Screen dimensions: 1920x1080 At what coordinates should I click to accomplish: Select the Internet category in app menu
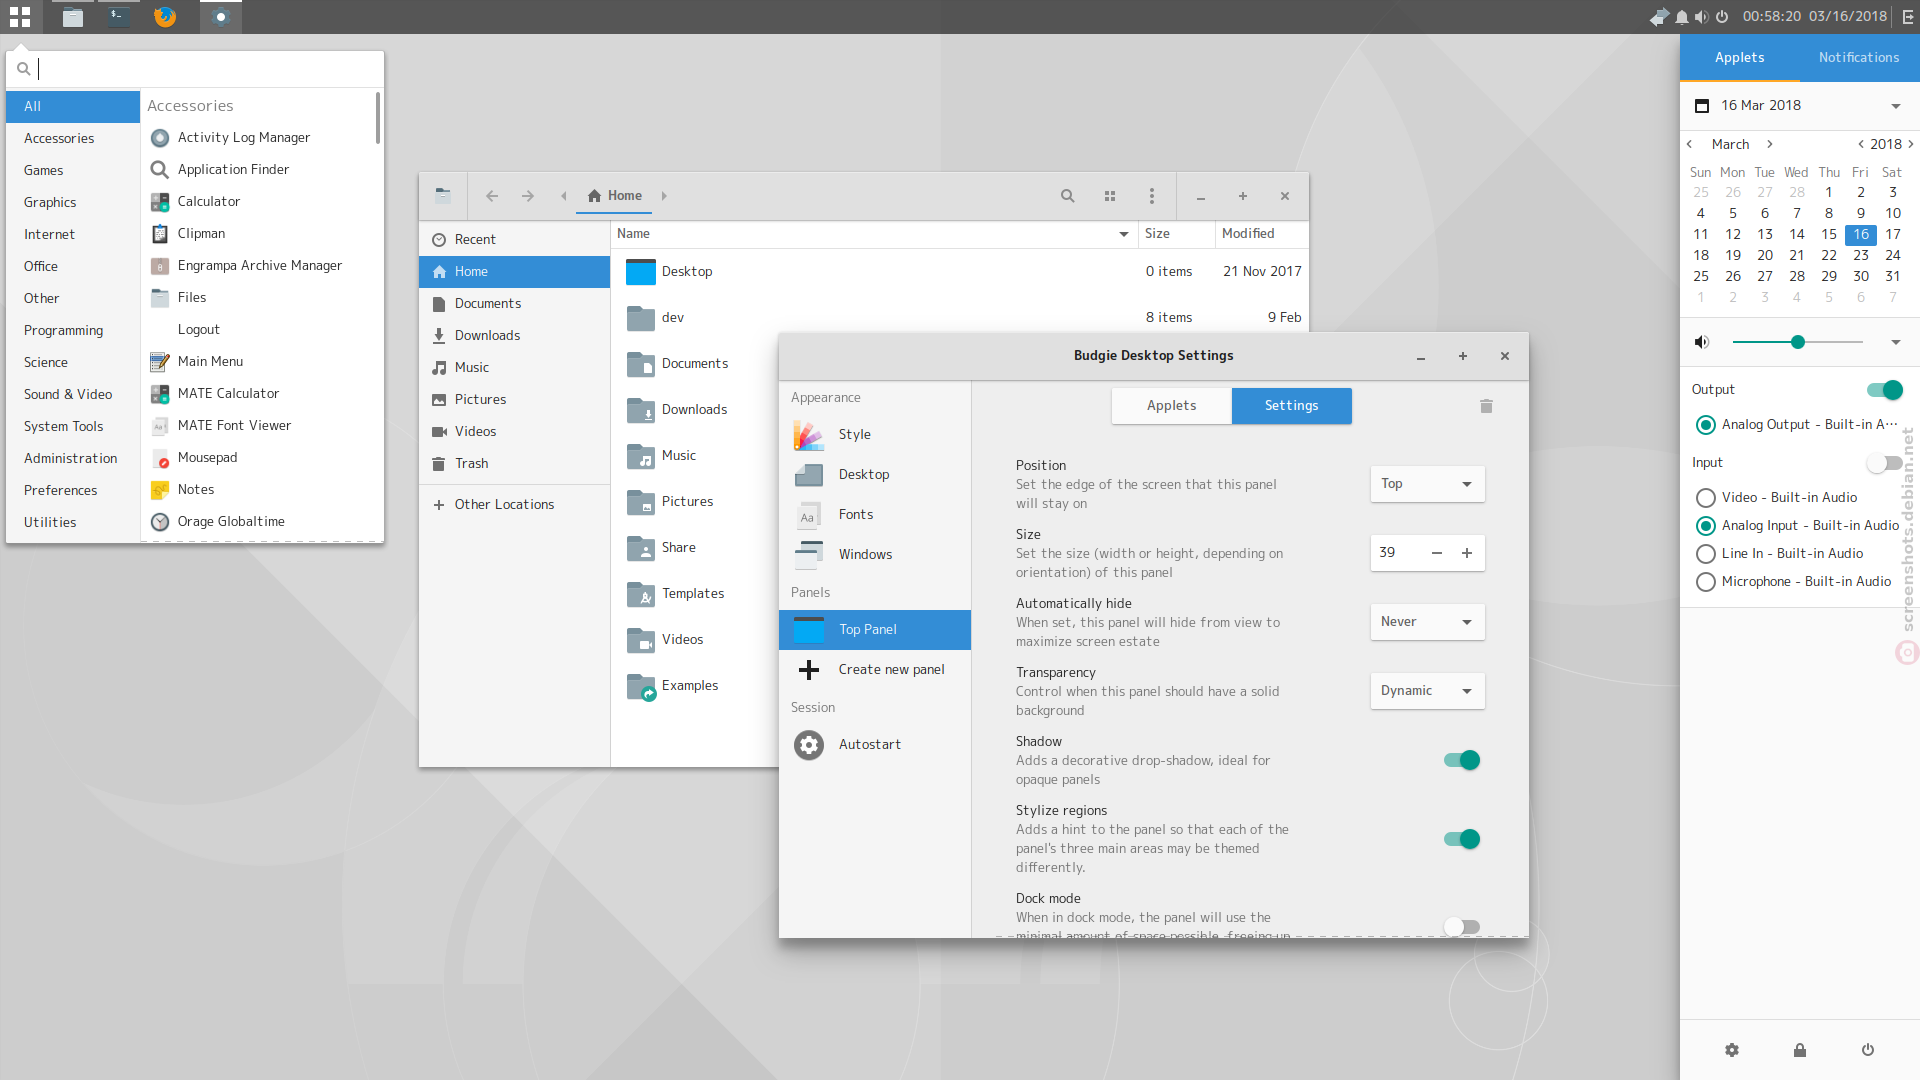(73, 234)
